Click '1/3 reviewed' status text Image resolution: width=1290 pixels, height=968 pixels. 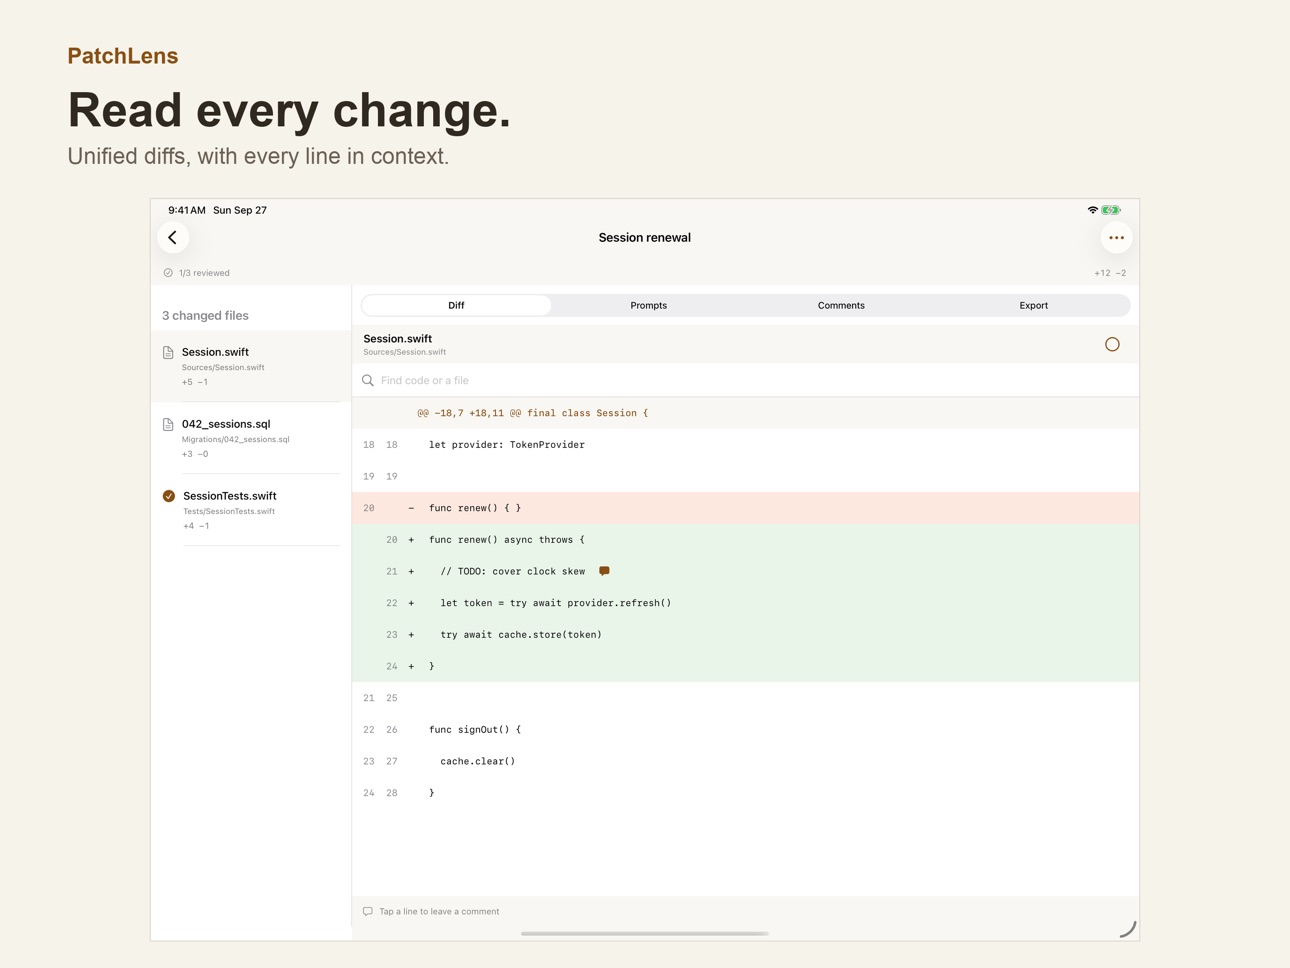pyautogui.click(x=204, y=273)
